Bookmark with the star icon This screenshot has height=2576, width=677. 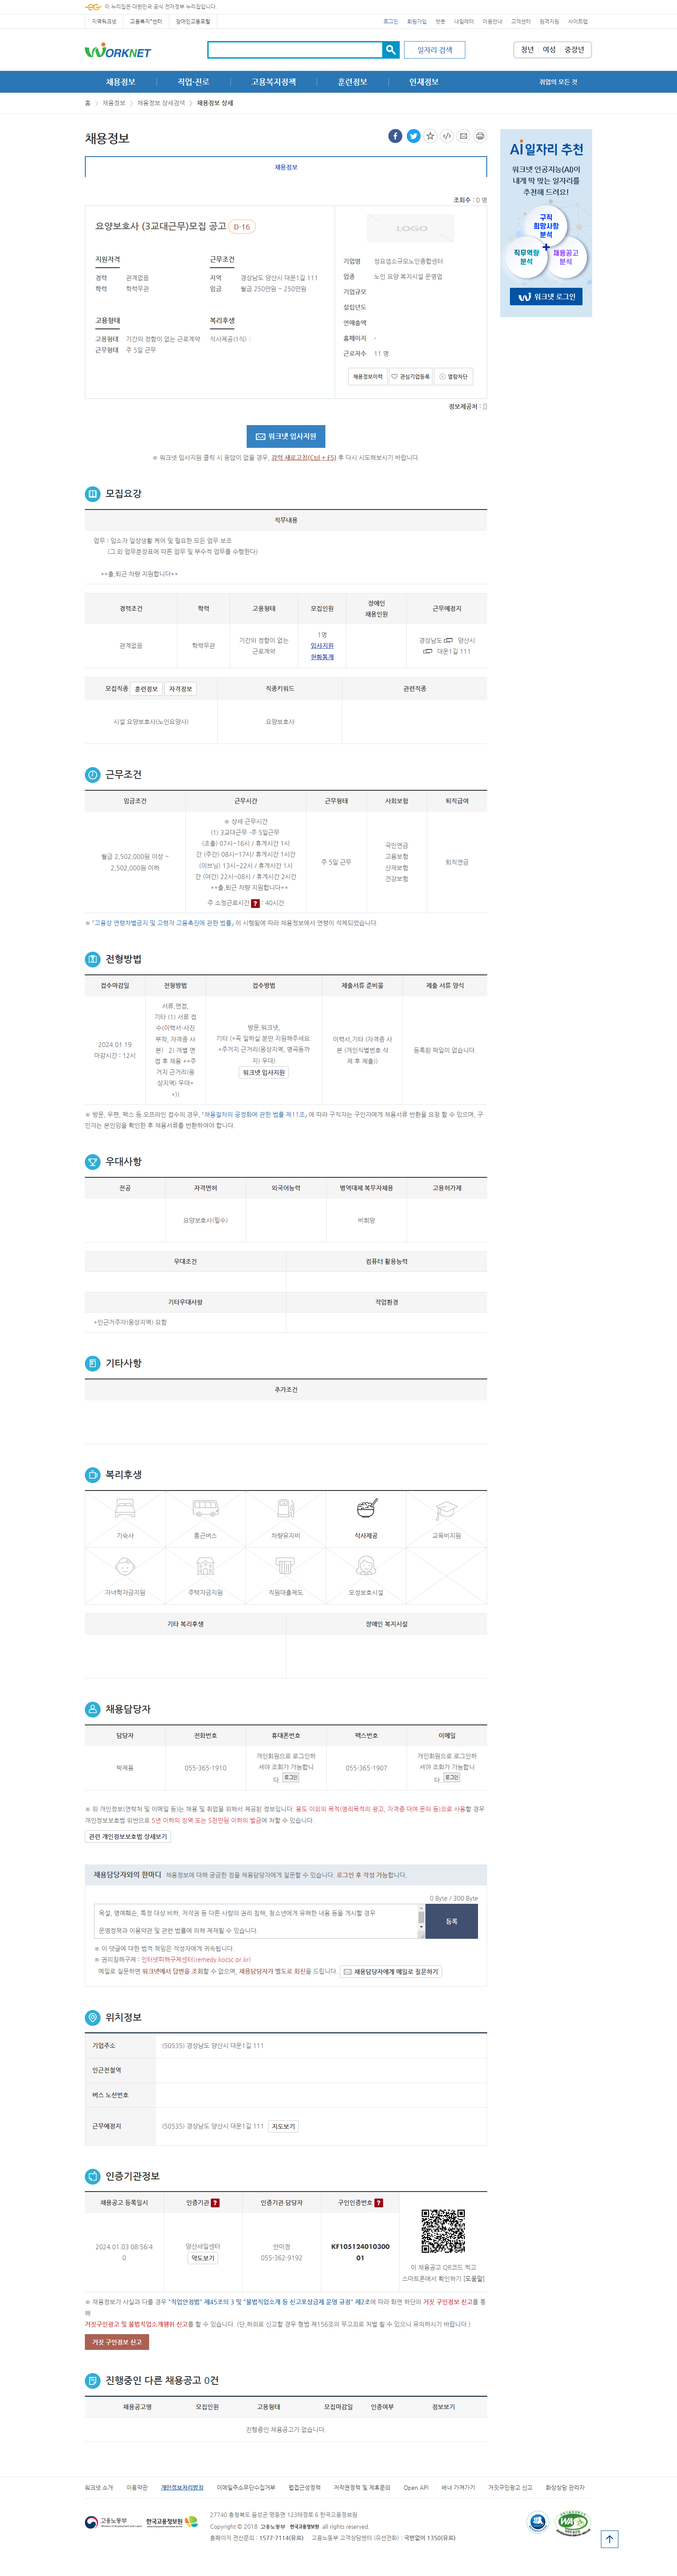(x=430, y=136)
